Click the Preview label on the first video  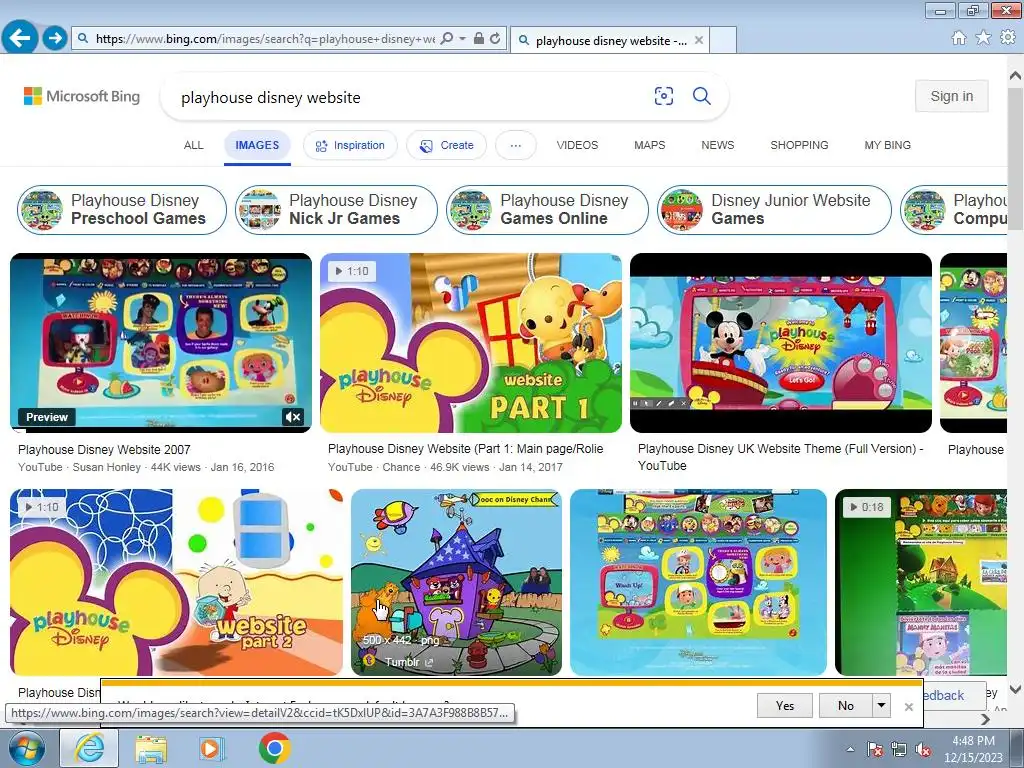[46, 417]
